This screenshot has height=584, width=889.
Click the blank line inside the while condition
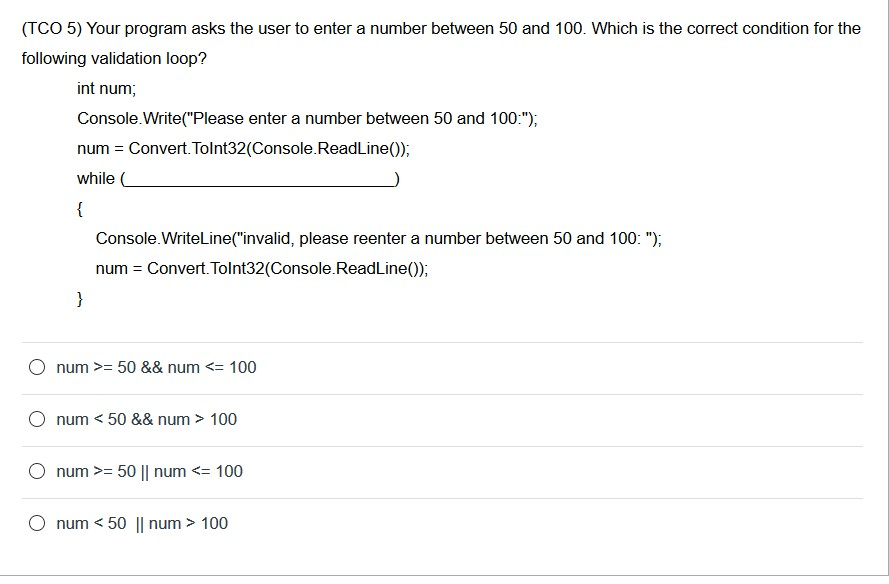click(259, 178)
